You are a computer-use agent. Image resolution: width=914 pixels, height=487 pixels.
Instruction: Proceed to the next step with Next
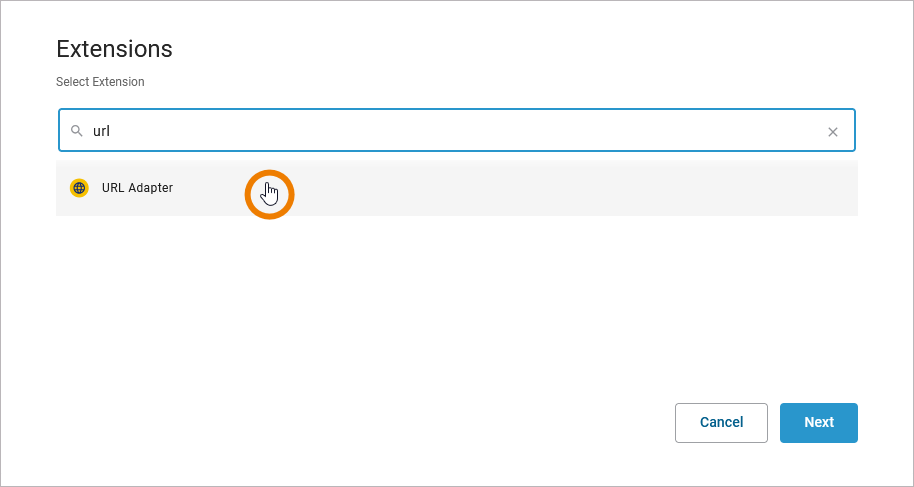pos(818,422)
